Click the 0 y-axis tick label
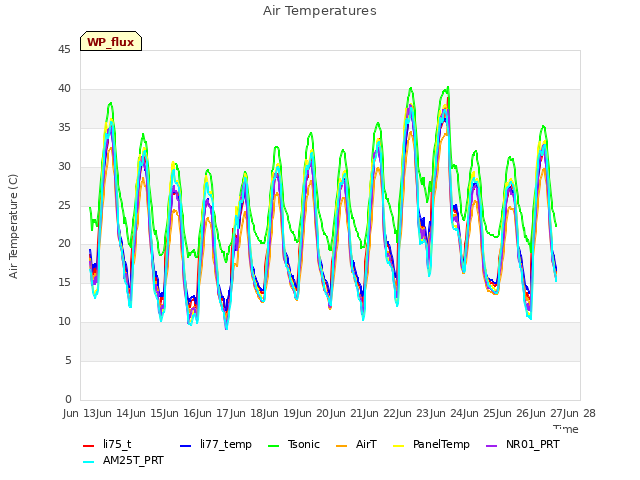This screenshot has width=640, height=480. (68, 399)
